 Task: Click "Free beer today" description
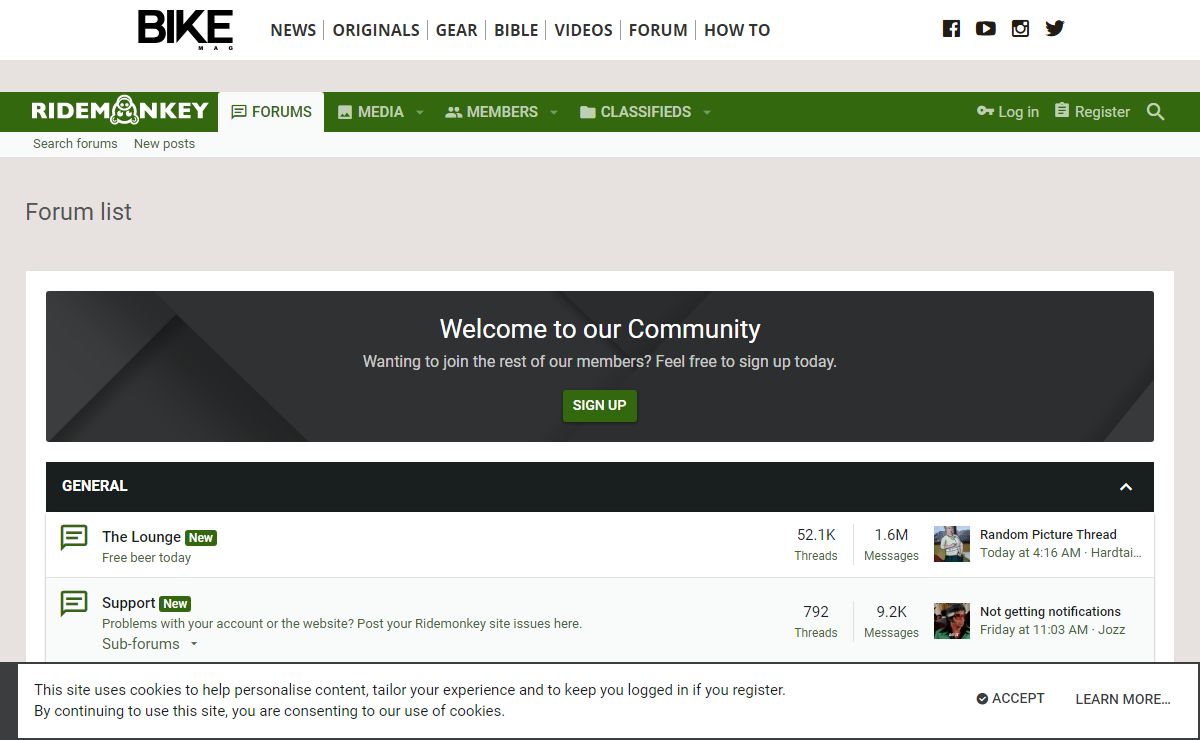(x=146, y=558)
